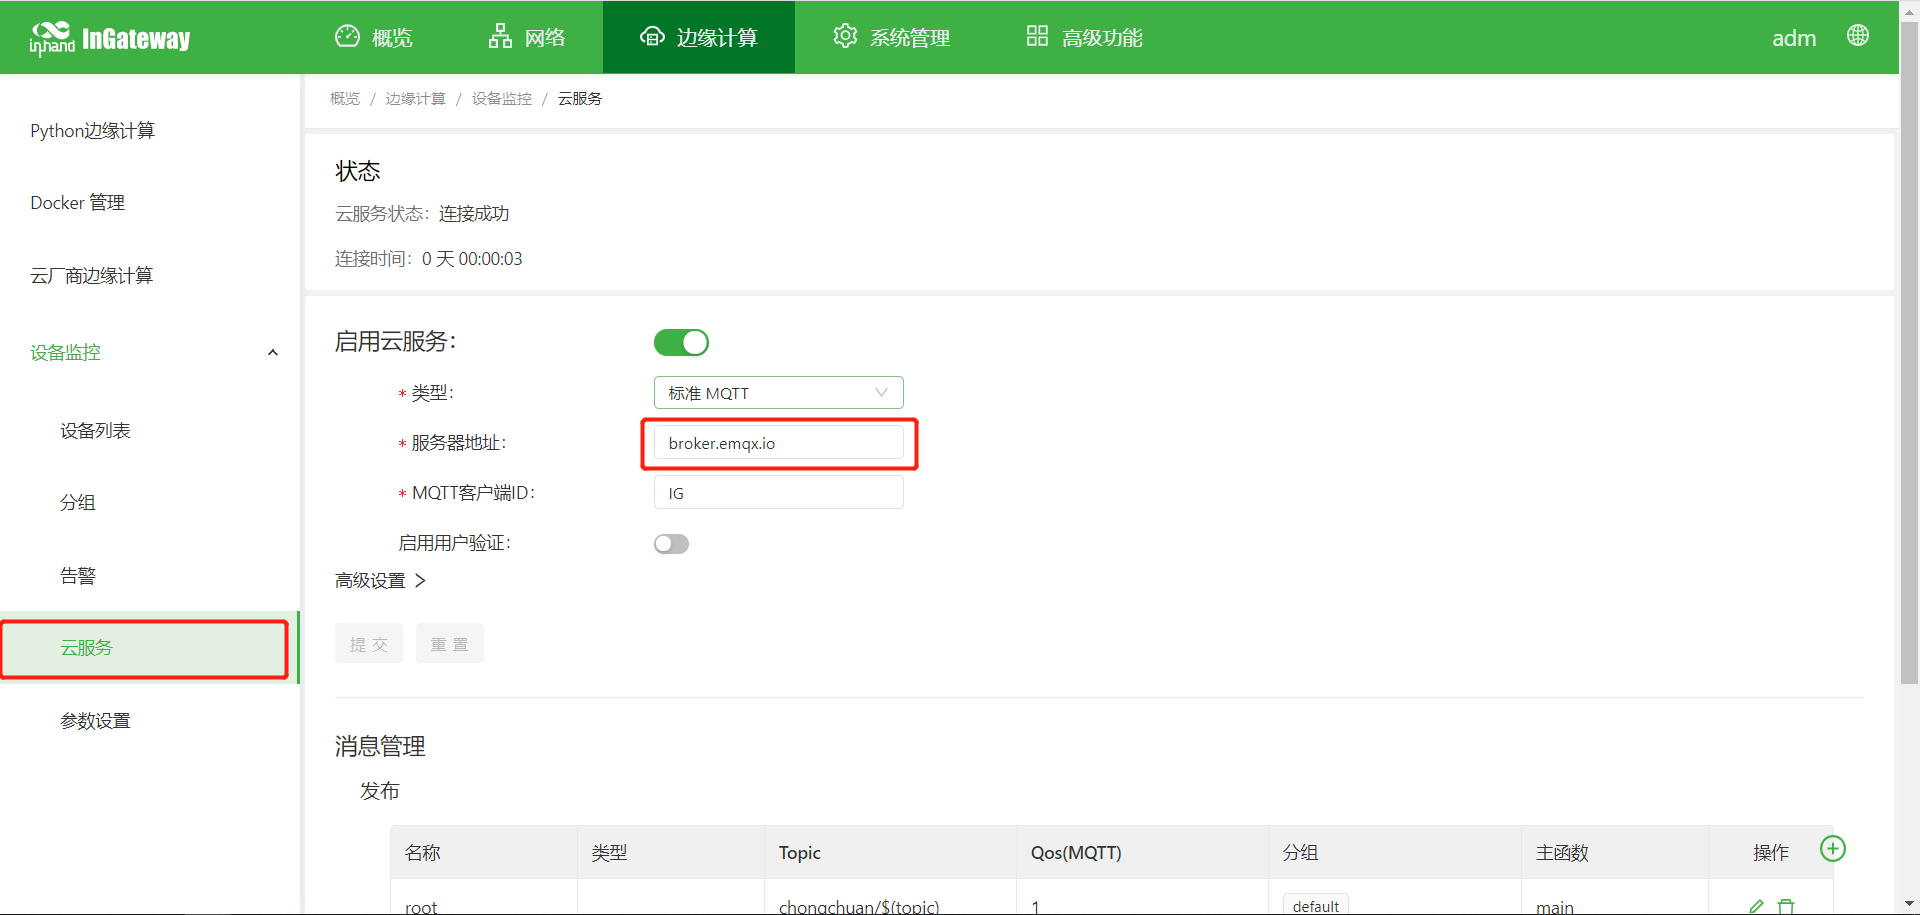The image size is (1920, 915).
Task: Click the page vertical scrollbar
Action: click(1908, 350)
